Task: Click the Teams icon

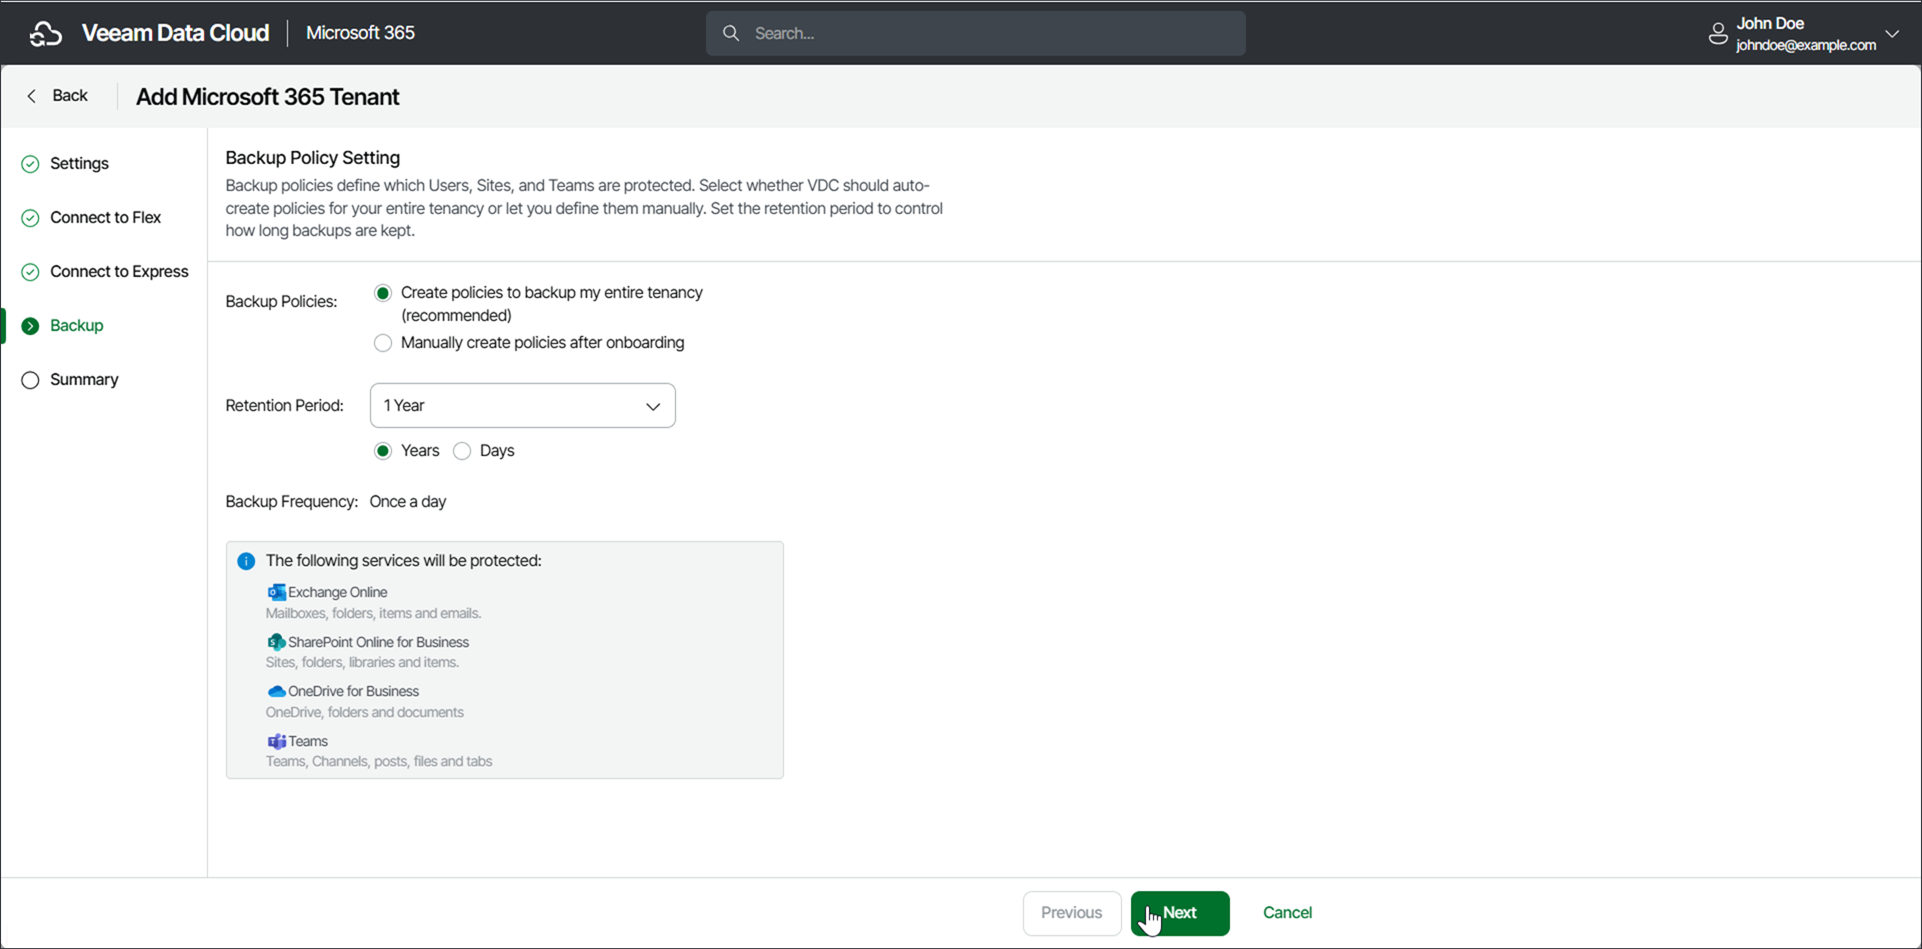Action: [276, 741]
